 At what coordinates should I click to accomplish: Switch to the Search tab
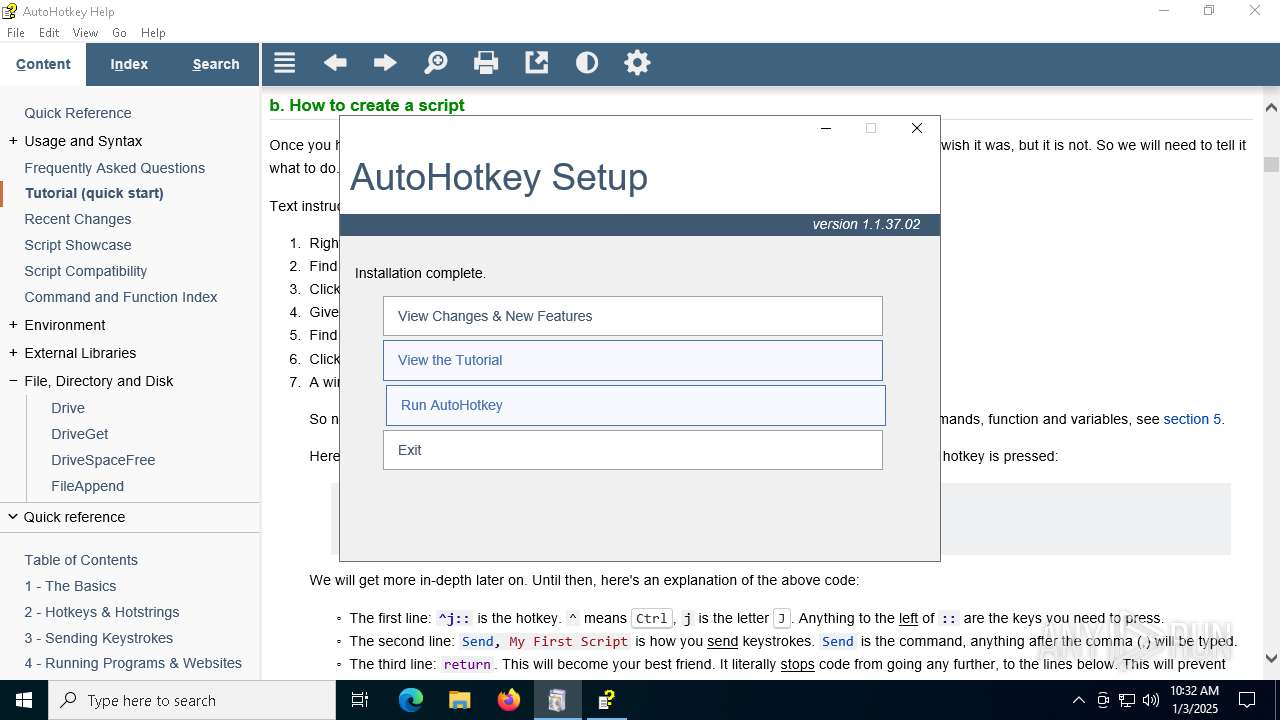[216, 64]
